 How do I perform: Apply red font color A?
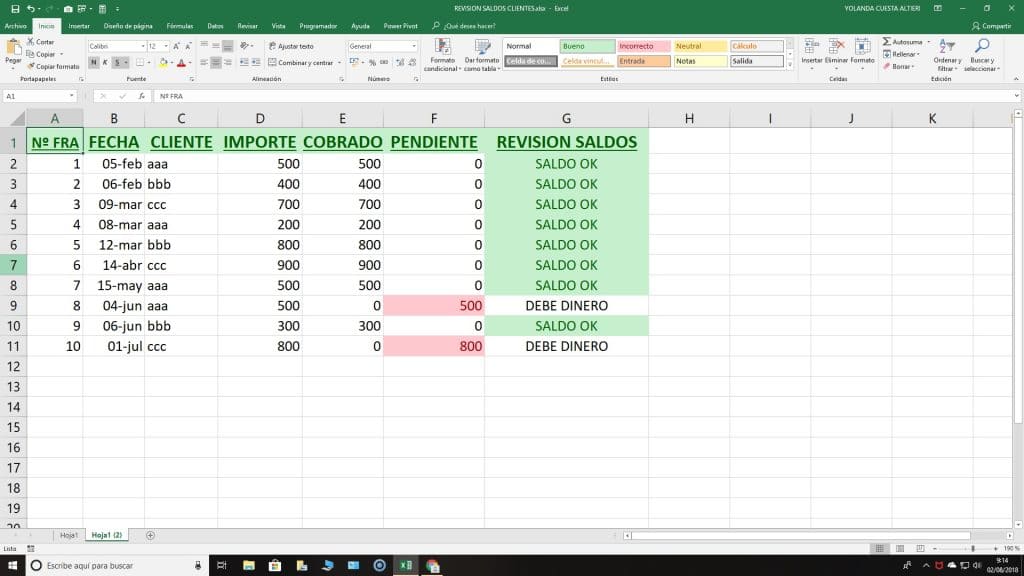pyautogui.click(x=182, y=63)
